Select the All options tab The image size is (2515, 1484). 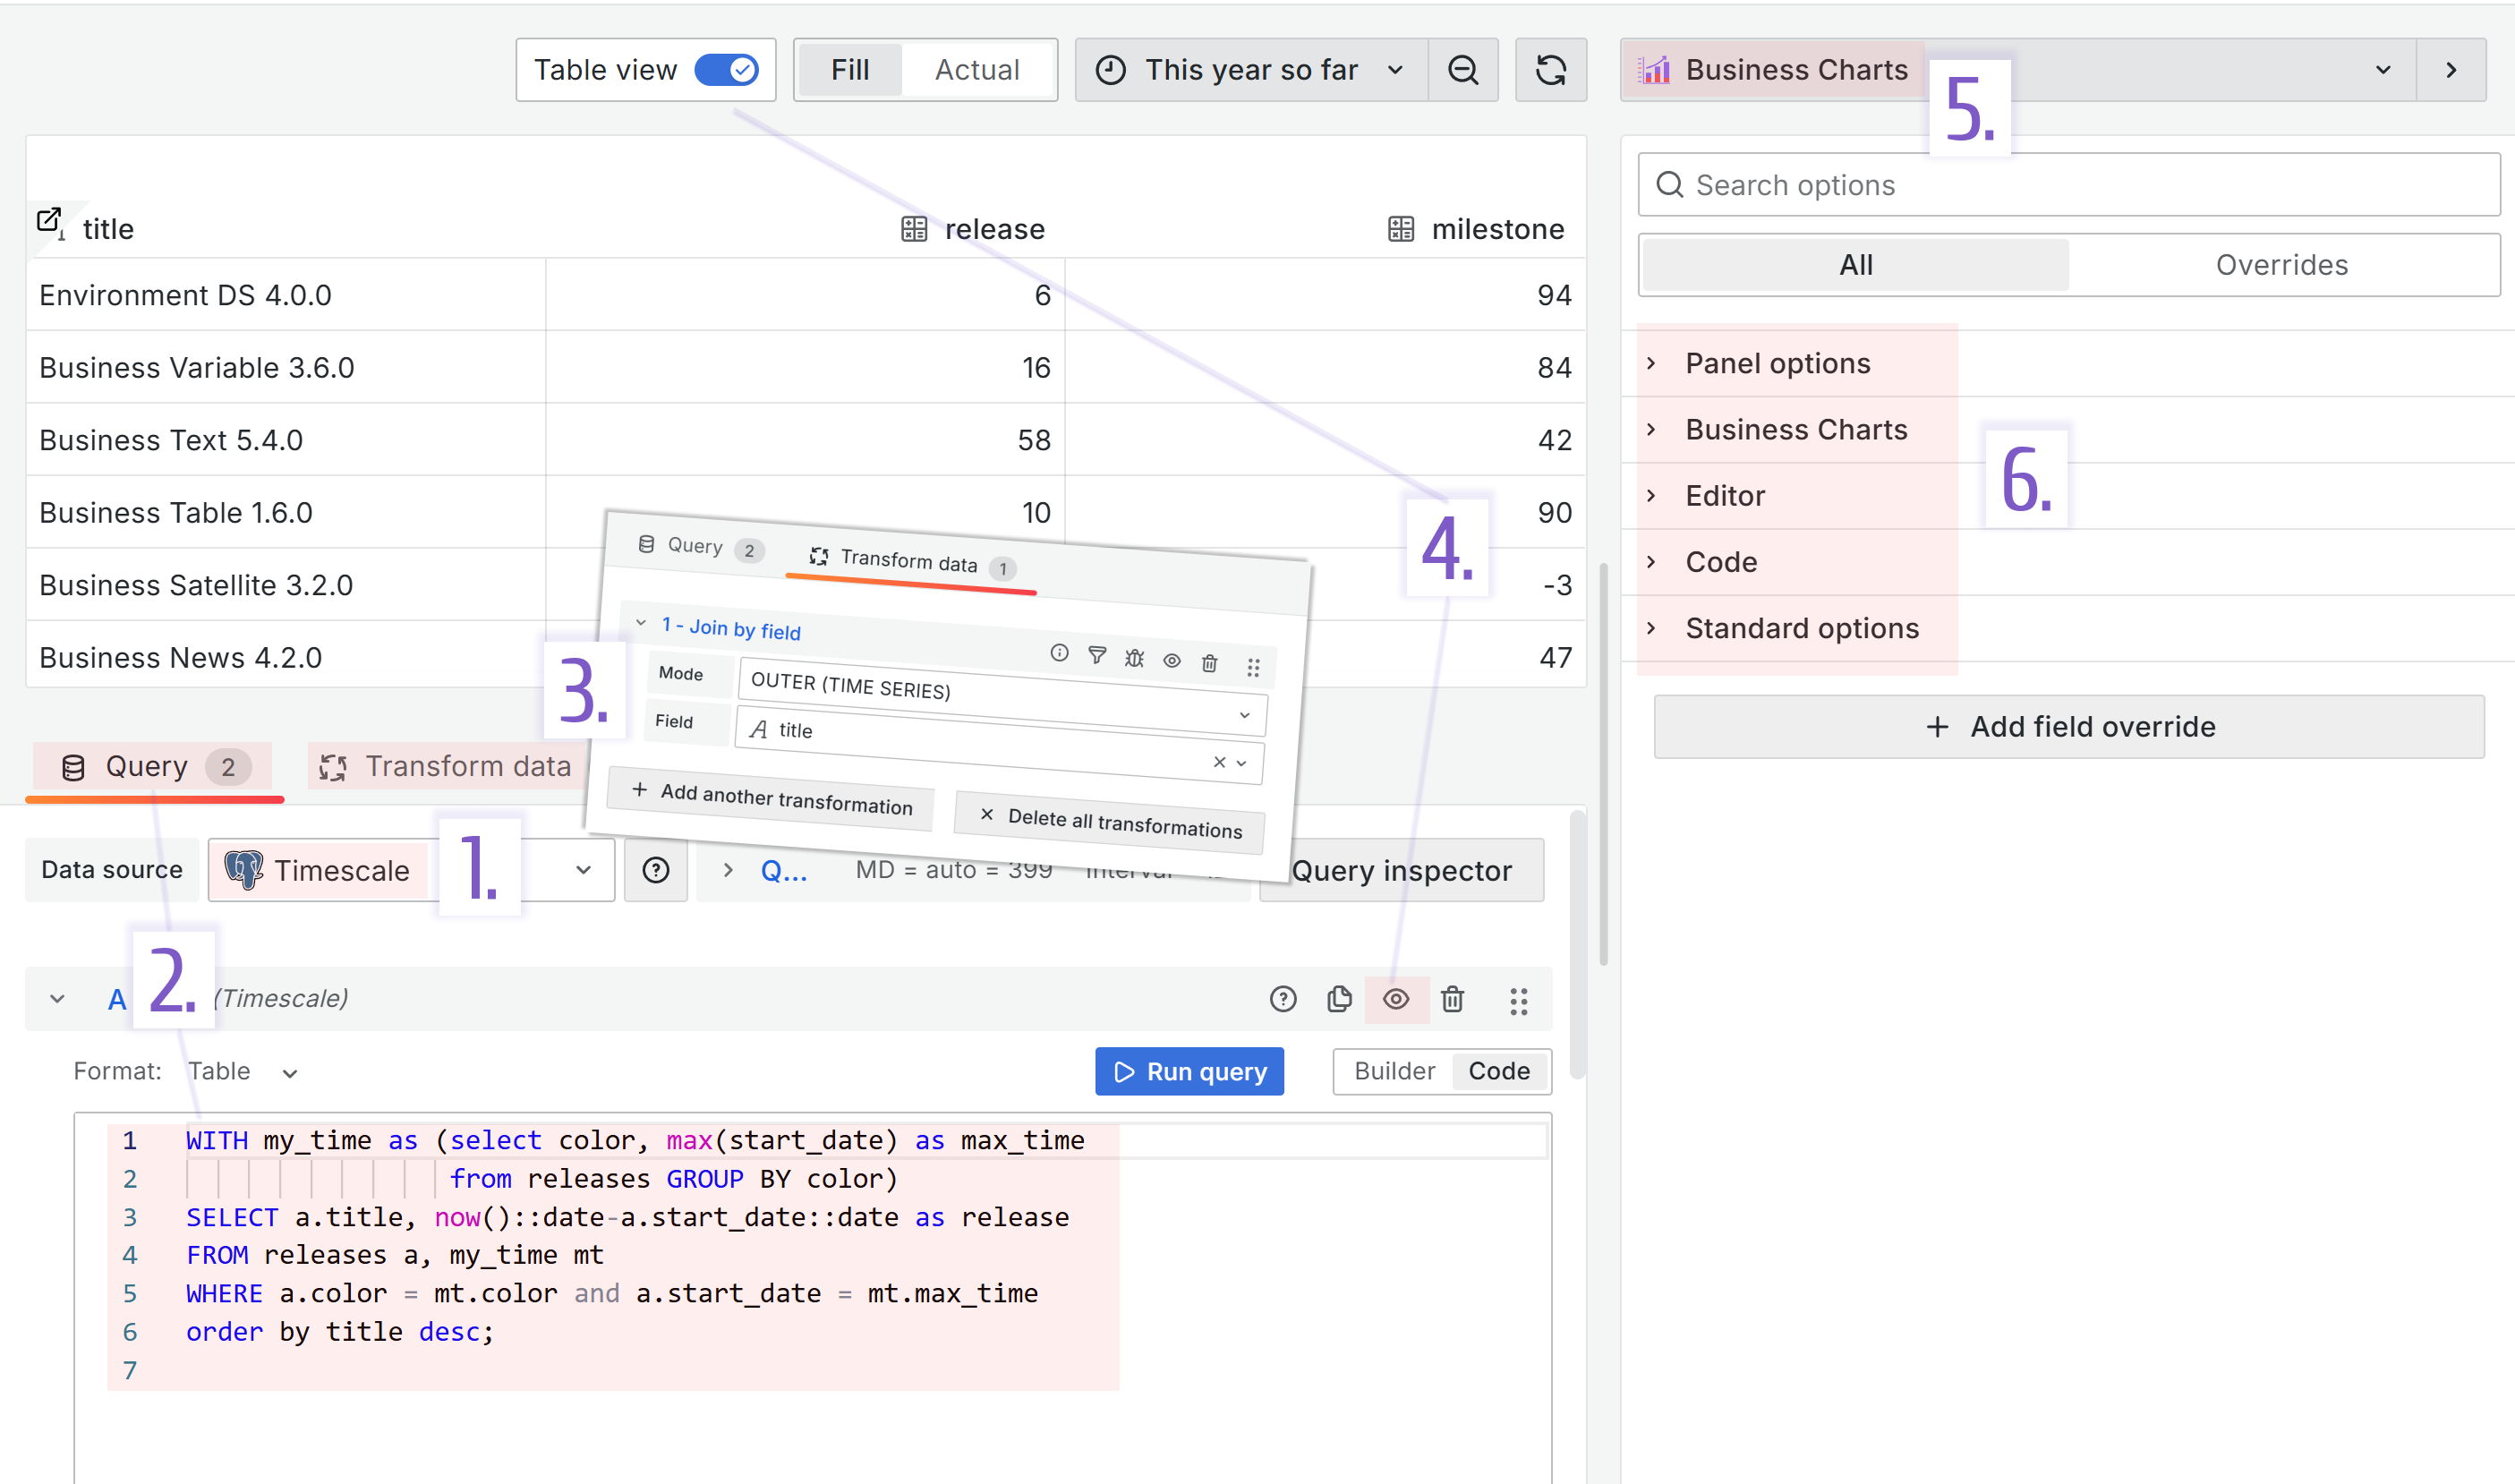[x=1856, y=265]
